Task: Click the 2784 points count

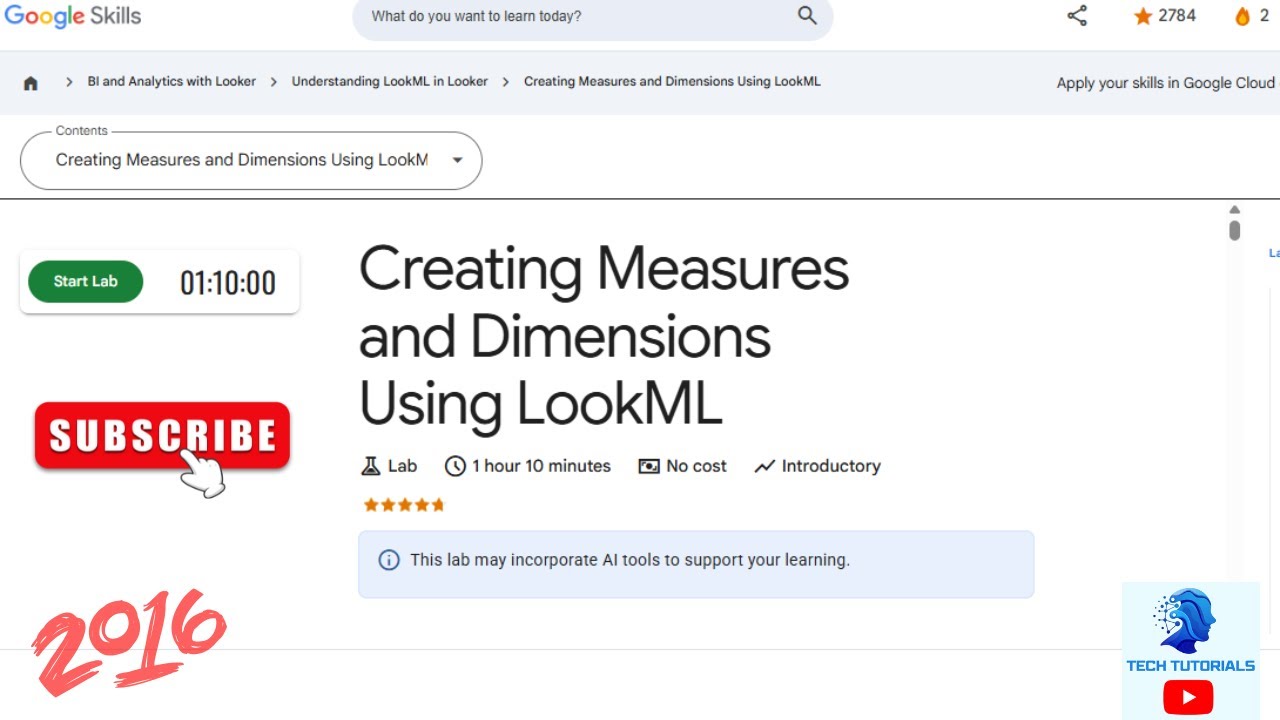Action: [x=1177, y=16]
